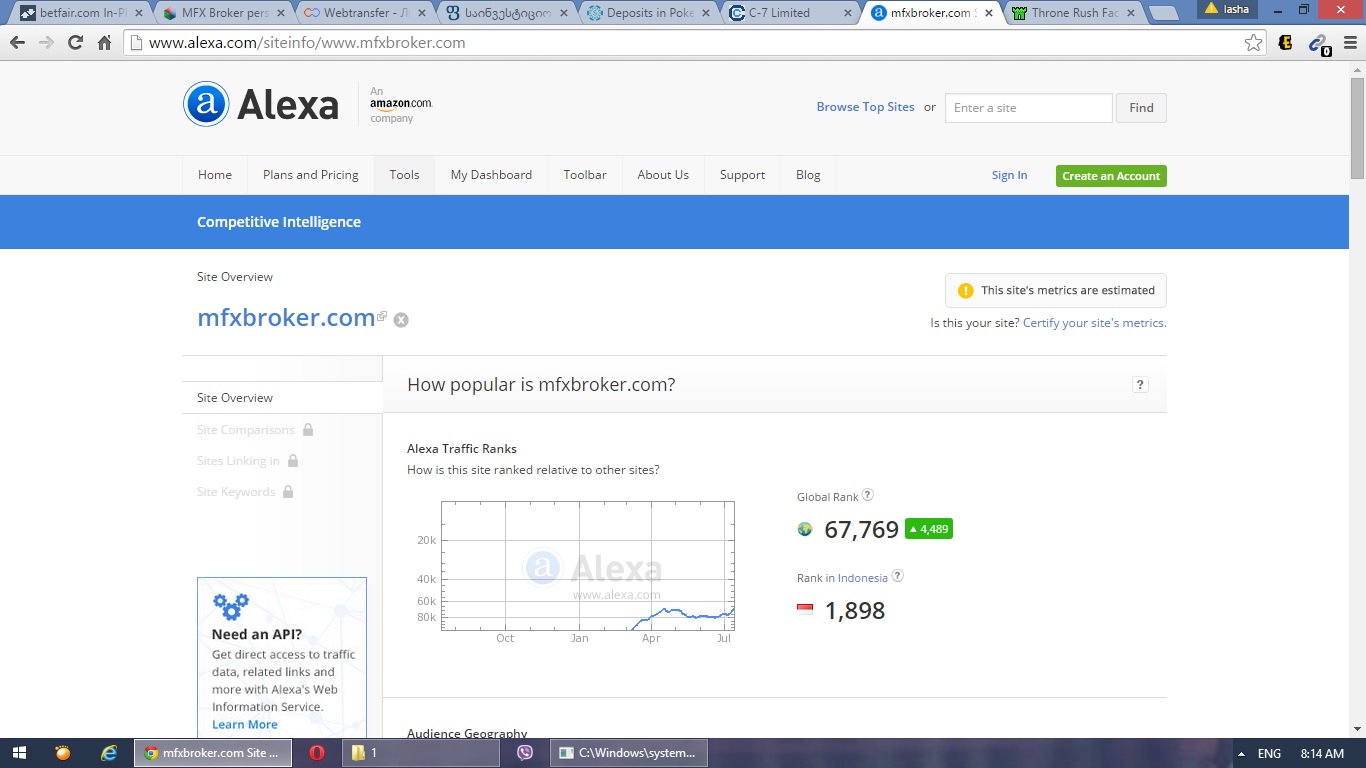
Task: Click the browser back arrow
Action: tap(17, 43)
